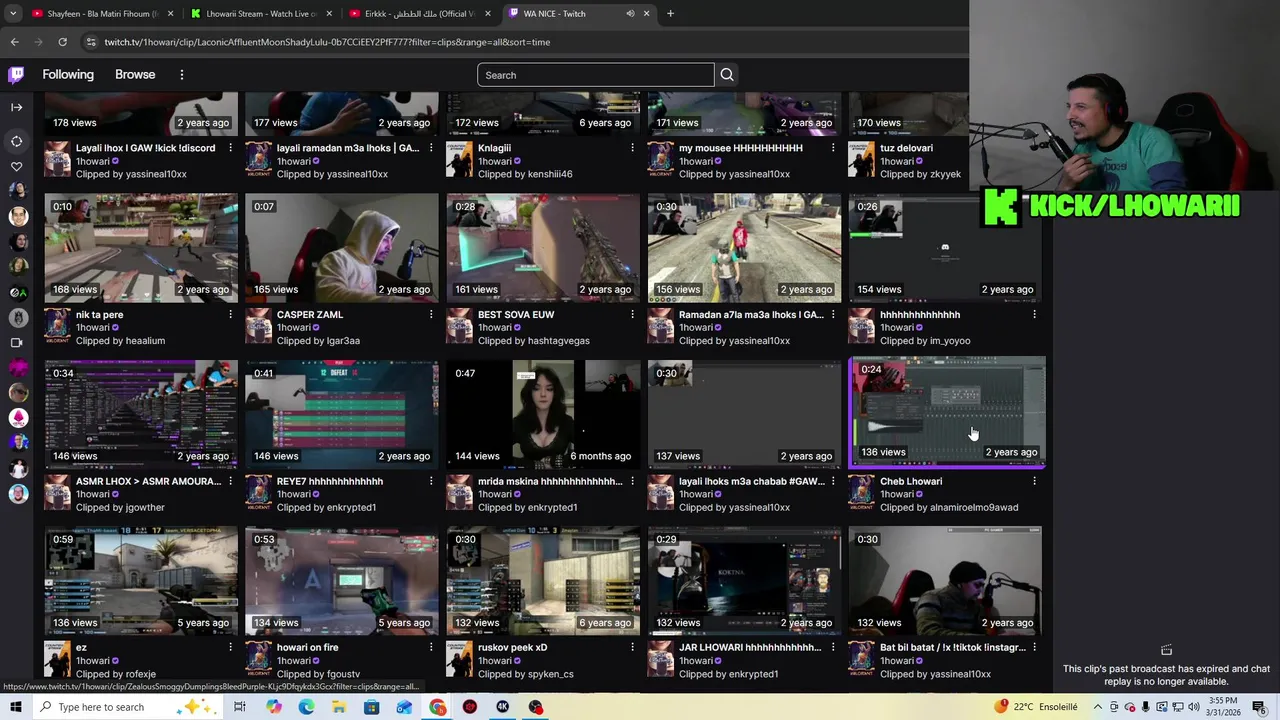Open options menu for nik ta pere clip
1280x720 pixels.
point(230,315)
